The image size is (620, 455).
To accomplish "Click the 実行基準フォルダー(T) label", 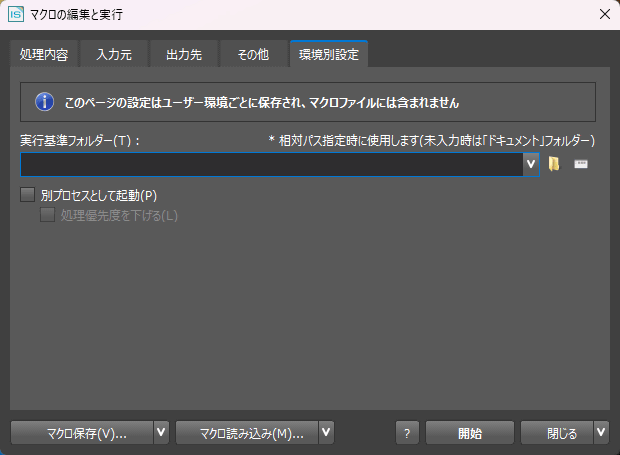I will (80, 140).
